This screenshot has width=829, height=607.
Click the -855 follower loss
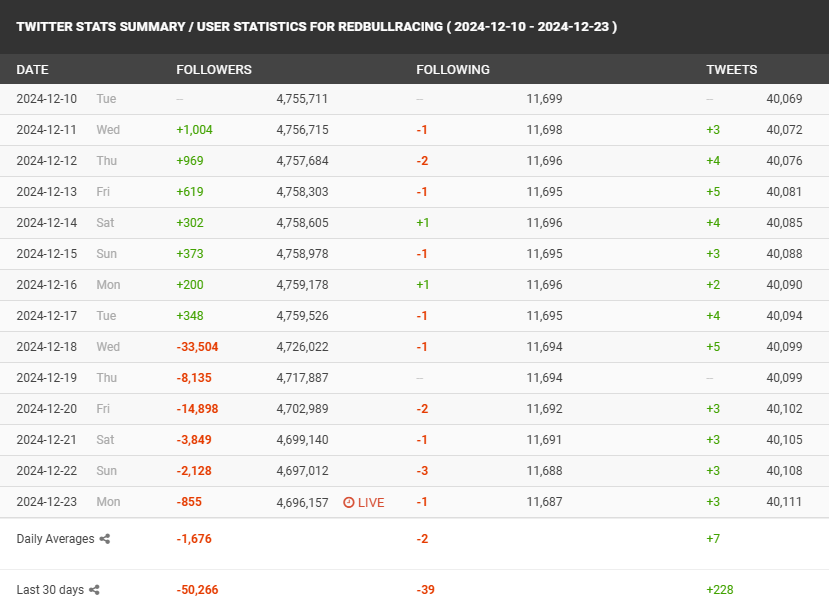tap(189, 502)
